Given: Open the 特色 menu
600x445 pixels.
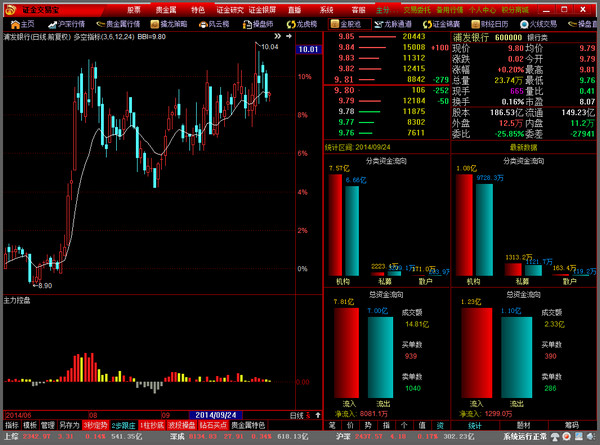Looking at the screenshot, I should pyautogui.click(x=198, y=10).
